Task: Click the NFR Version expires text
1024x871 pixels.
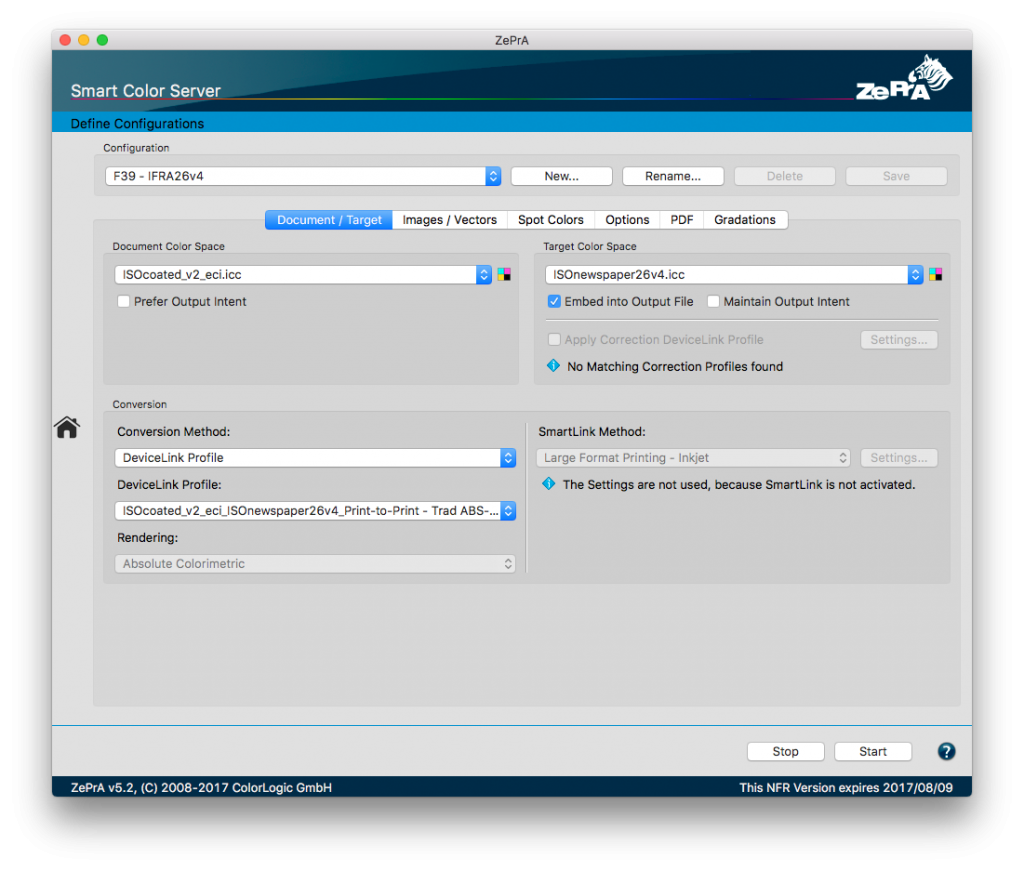Action: (846, 787)
